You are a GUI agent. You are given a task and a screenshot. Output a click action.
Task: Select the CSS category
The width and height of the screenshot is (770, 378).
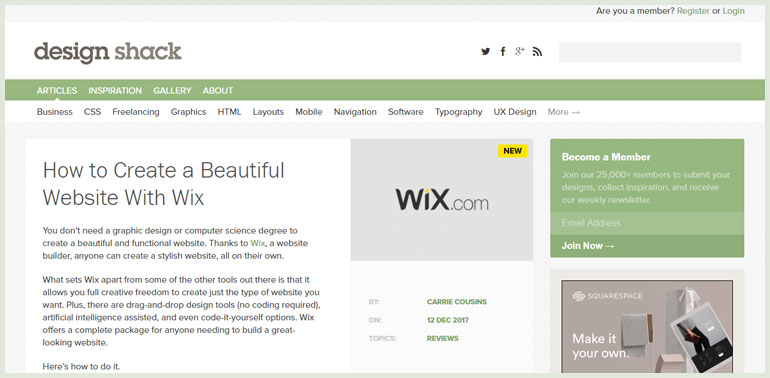click(x=92, y=112)
